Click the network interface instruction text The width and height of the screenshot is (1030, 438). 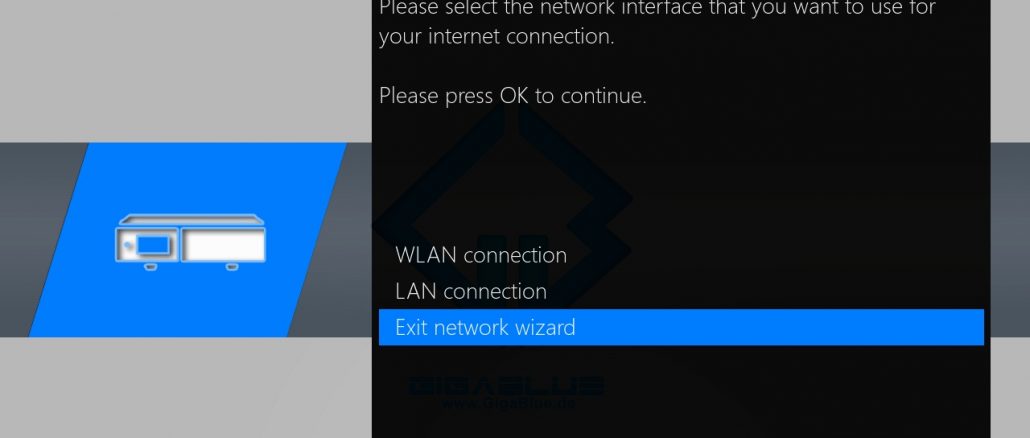click(657, 8)
